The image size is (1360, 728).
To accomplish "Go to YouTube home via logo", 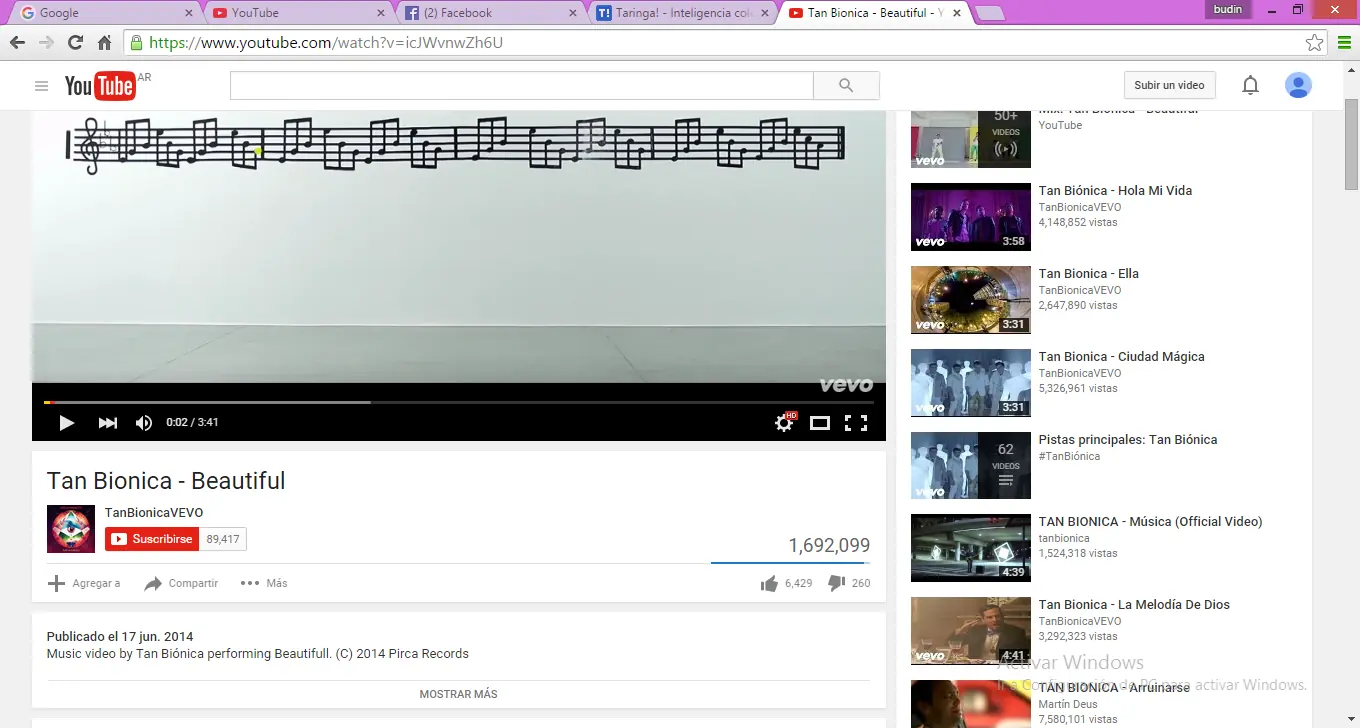I will pyautogui.click(x=100, y=86).
